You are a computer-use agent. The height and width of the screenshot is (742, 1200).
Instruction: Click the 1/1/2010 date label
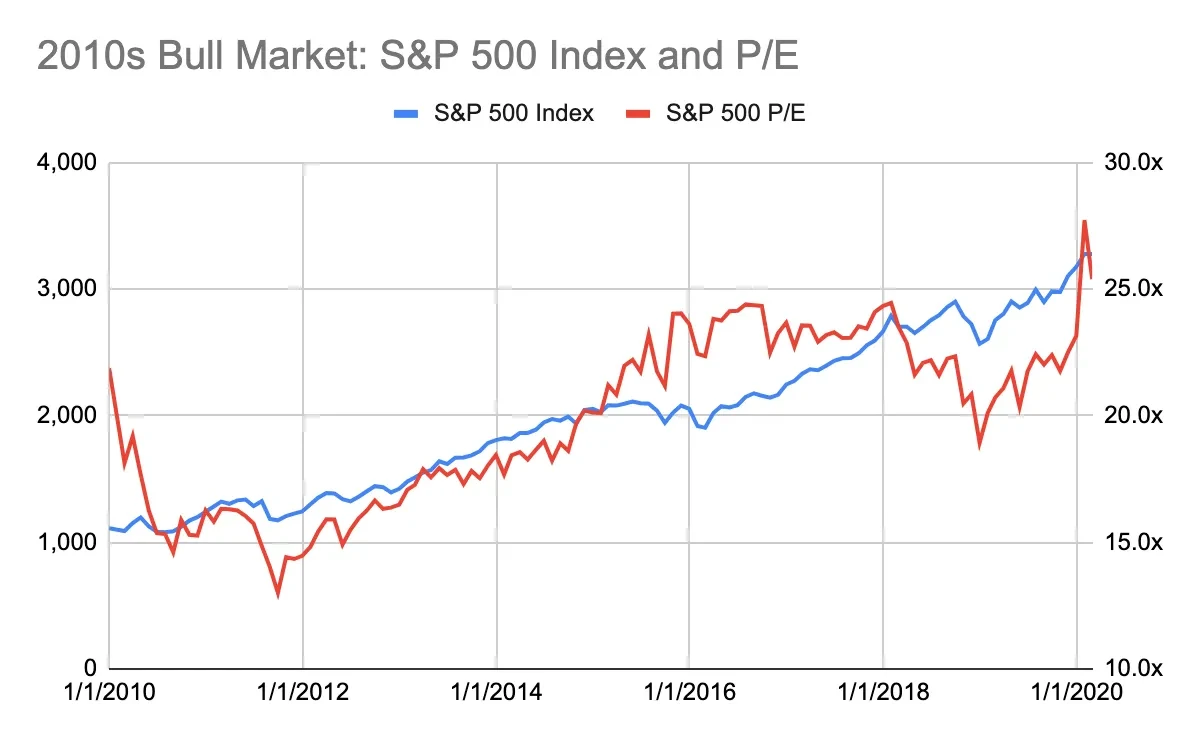109,693
